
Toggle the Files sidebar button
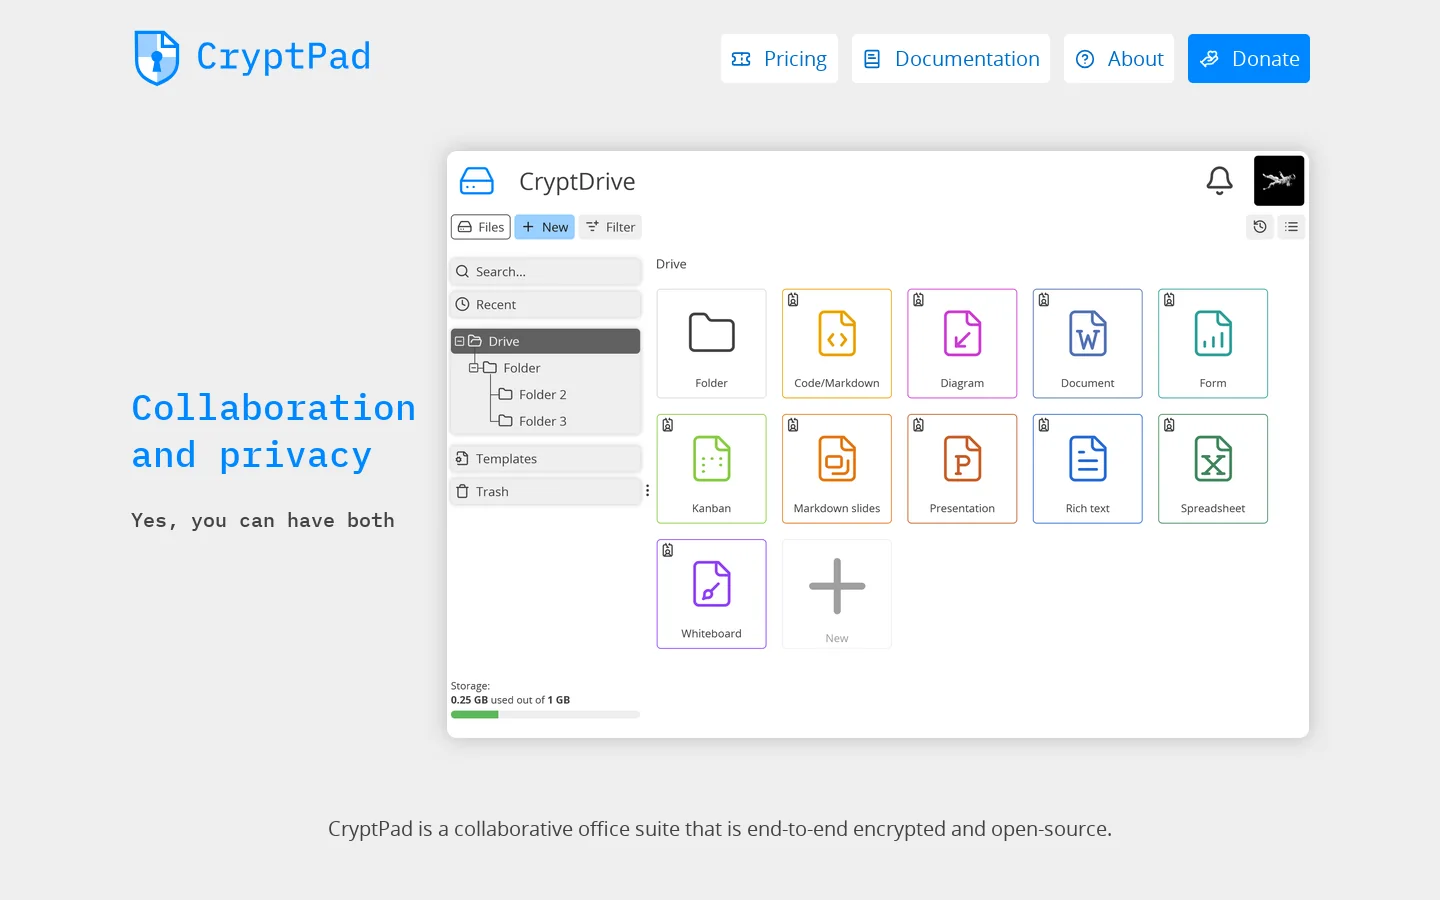[x=481, y=227]
